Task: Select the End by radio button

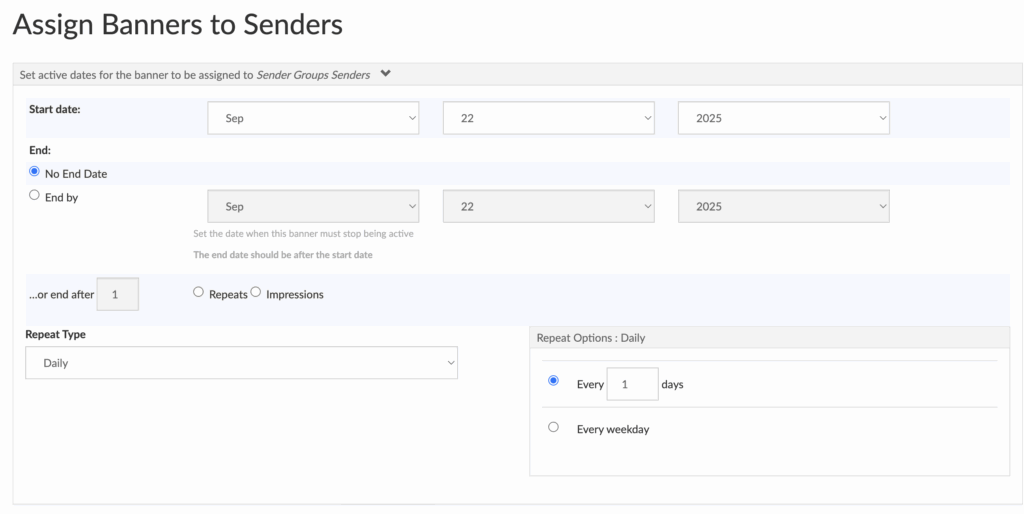Action: (35, 197)
